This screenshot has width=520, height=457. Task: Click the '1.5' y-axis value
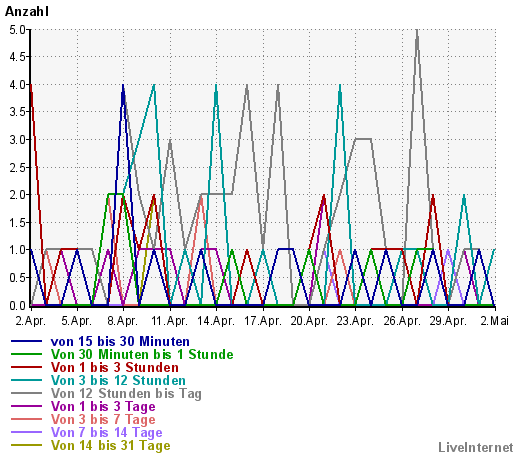(x=17, y=223)
